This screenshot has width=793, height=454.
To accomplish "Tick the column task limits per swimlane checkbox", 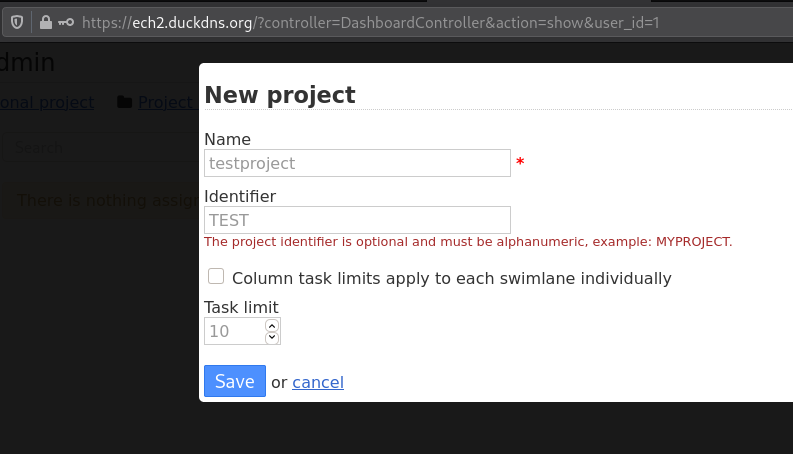I will (x=216, y=276).
